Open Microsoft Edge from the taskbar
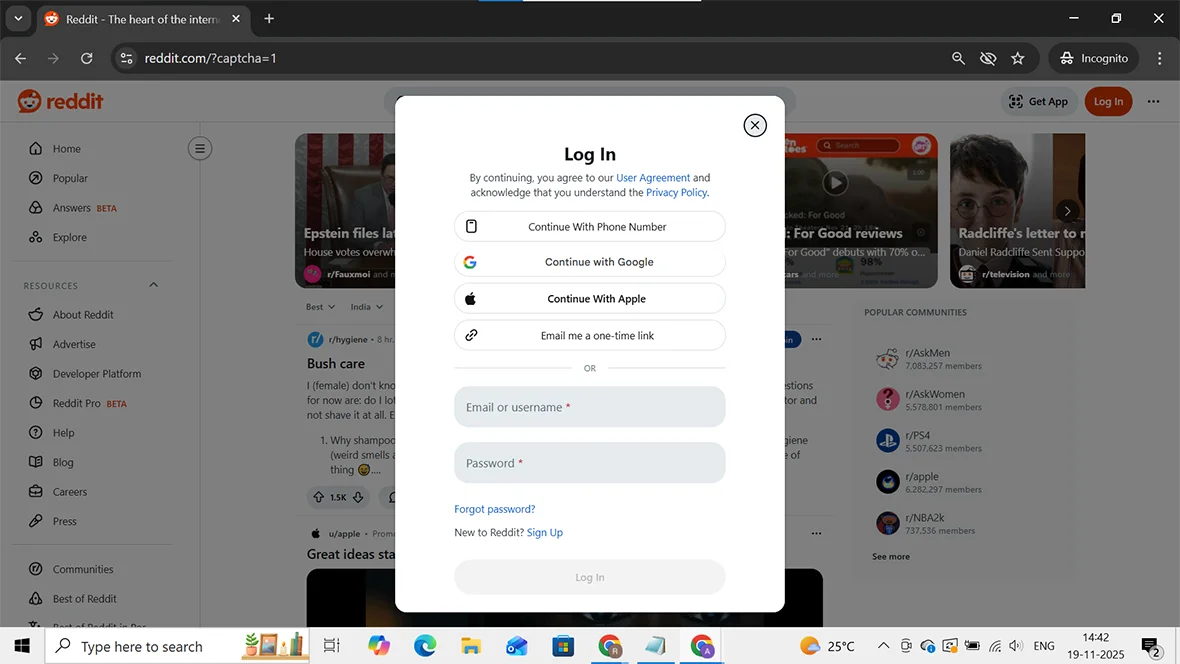 pyautogui.click(x=425, y=646)
